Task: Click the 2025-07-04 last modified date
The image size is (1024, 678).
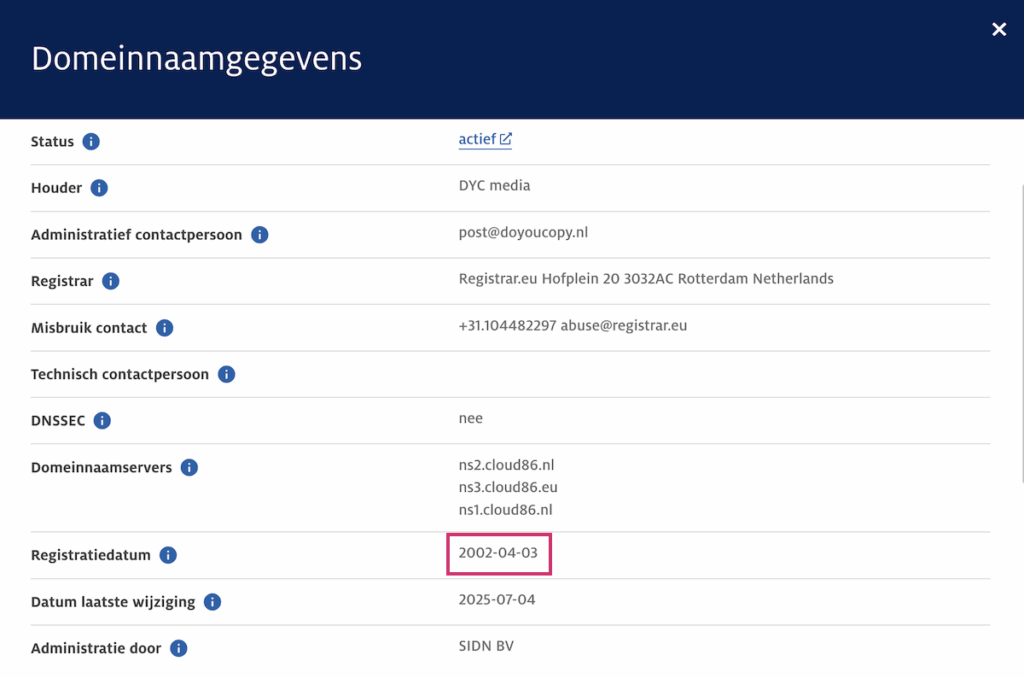Action: 497,600
